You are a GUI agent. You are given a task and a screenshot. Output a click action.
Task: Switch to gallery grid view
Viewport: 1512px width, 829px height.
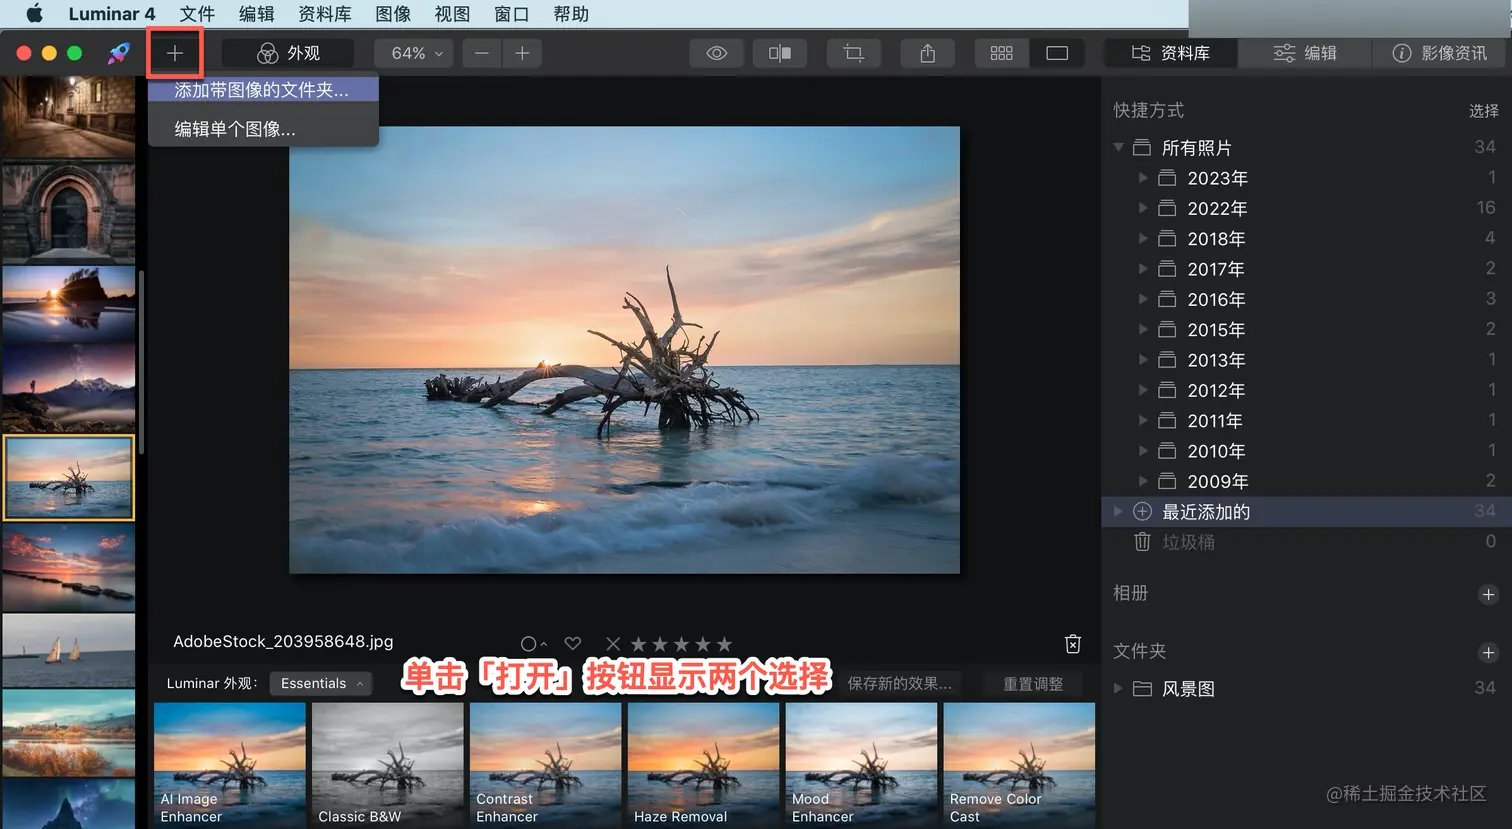click(x=1001, y=53)
